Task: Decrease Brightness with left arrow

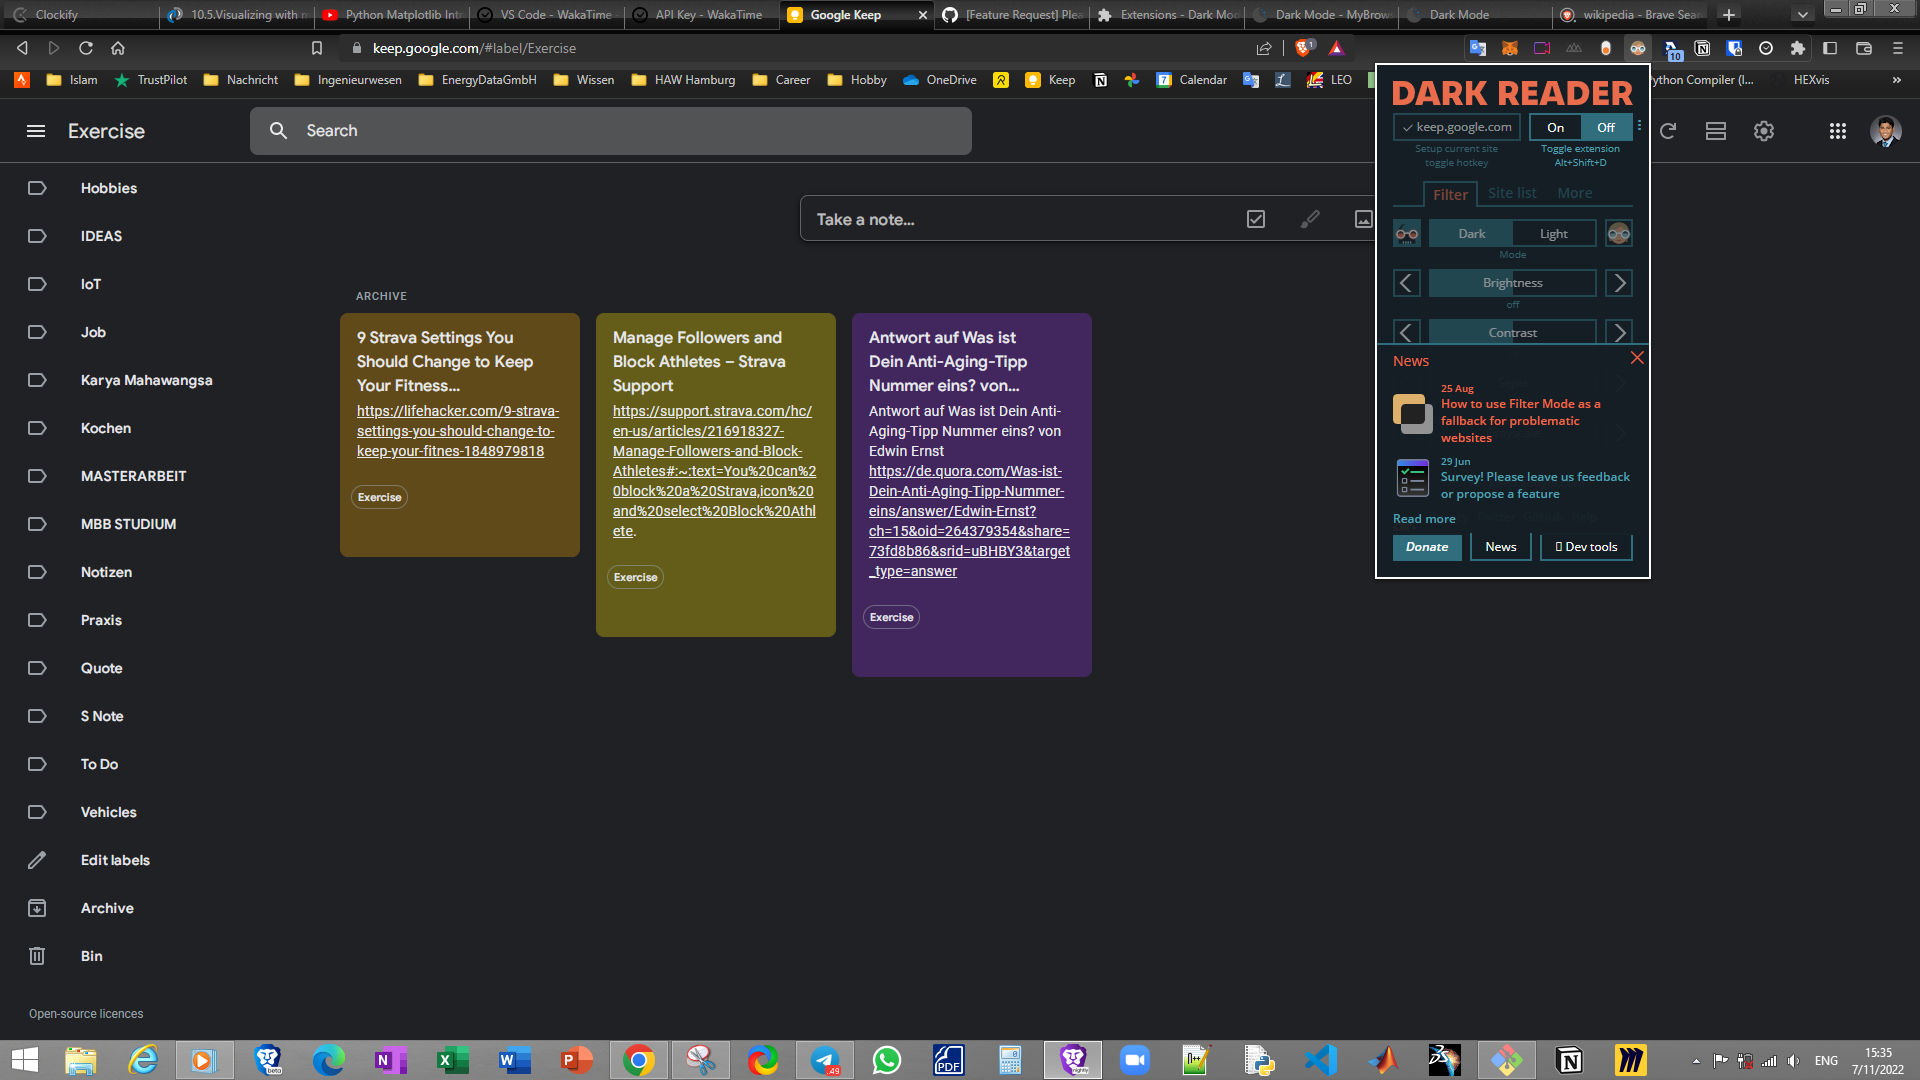Action: (x=1407, y=283)
